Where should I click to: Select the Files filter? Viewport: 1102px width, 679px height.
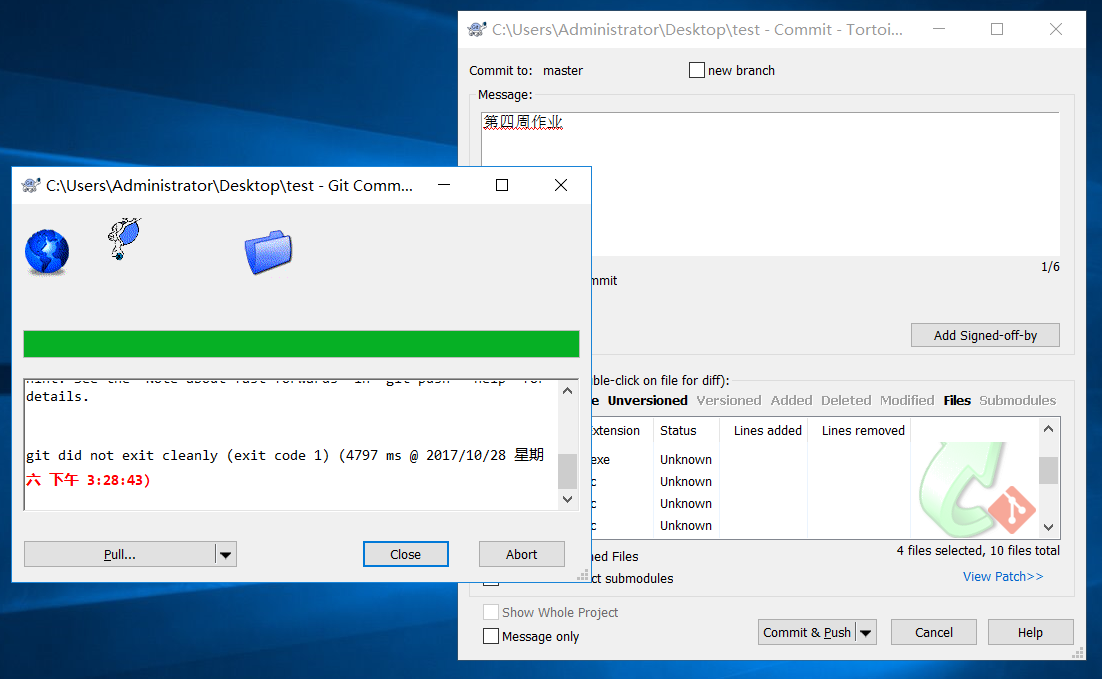957,401
